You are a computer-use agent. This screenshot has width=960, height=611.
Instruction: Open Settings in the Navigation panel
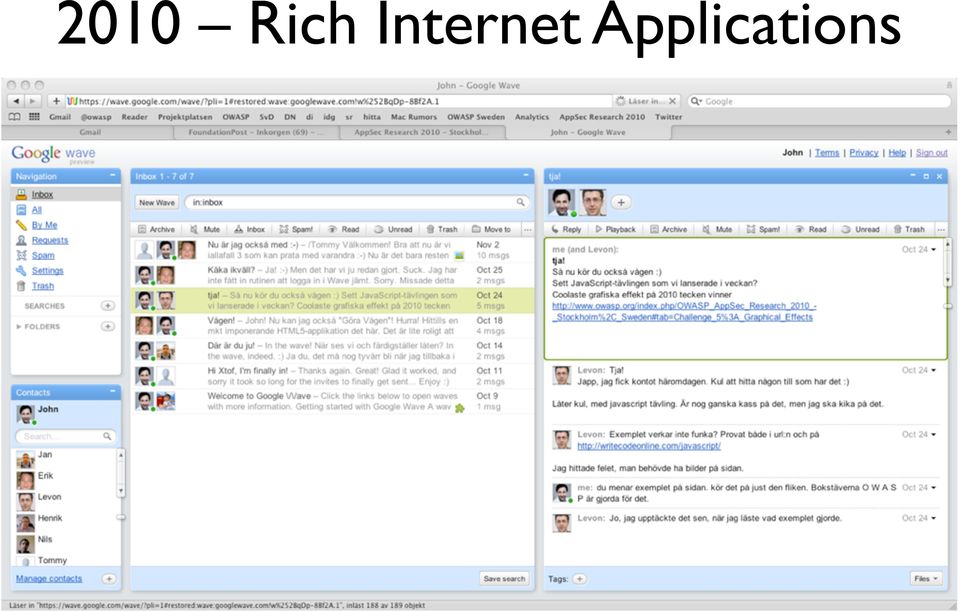(47, 270)
